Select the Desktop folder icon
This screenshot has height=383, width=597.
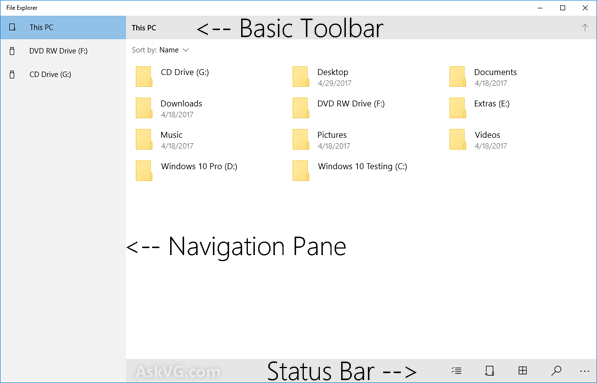click(301, 77)
